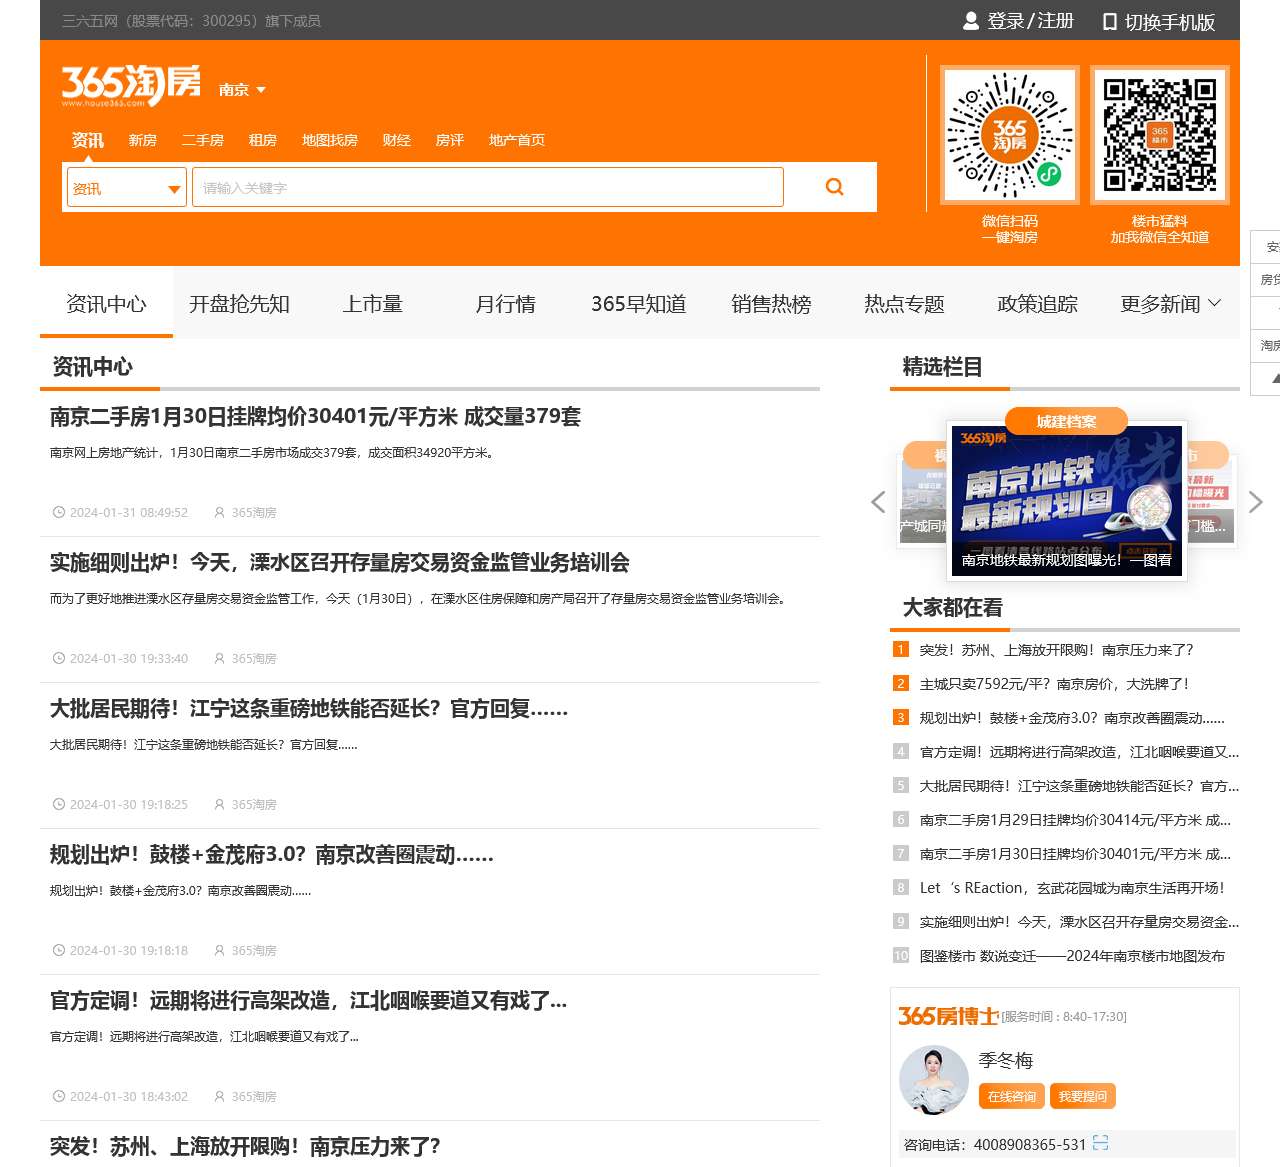Click the person icon beside 登录/注册
1280x1167 pixels.
969,20
